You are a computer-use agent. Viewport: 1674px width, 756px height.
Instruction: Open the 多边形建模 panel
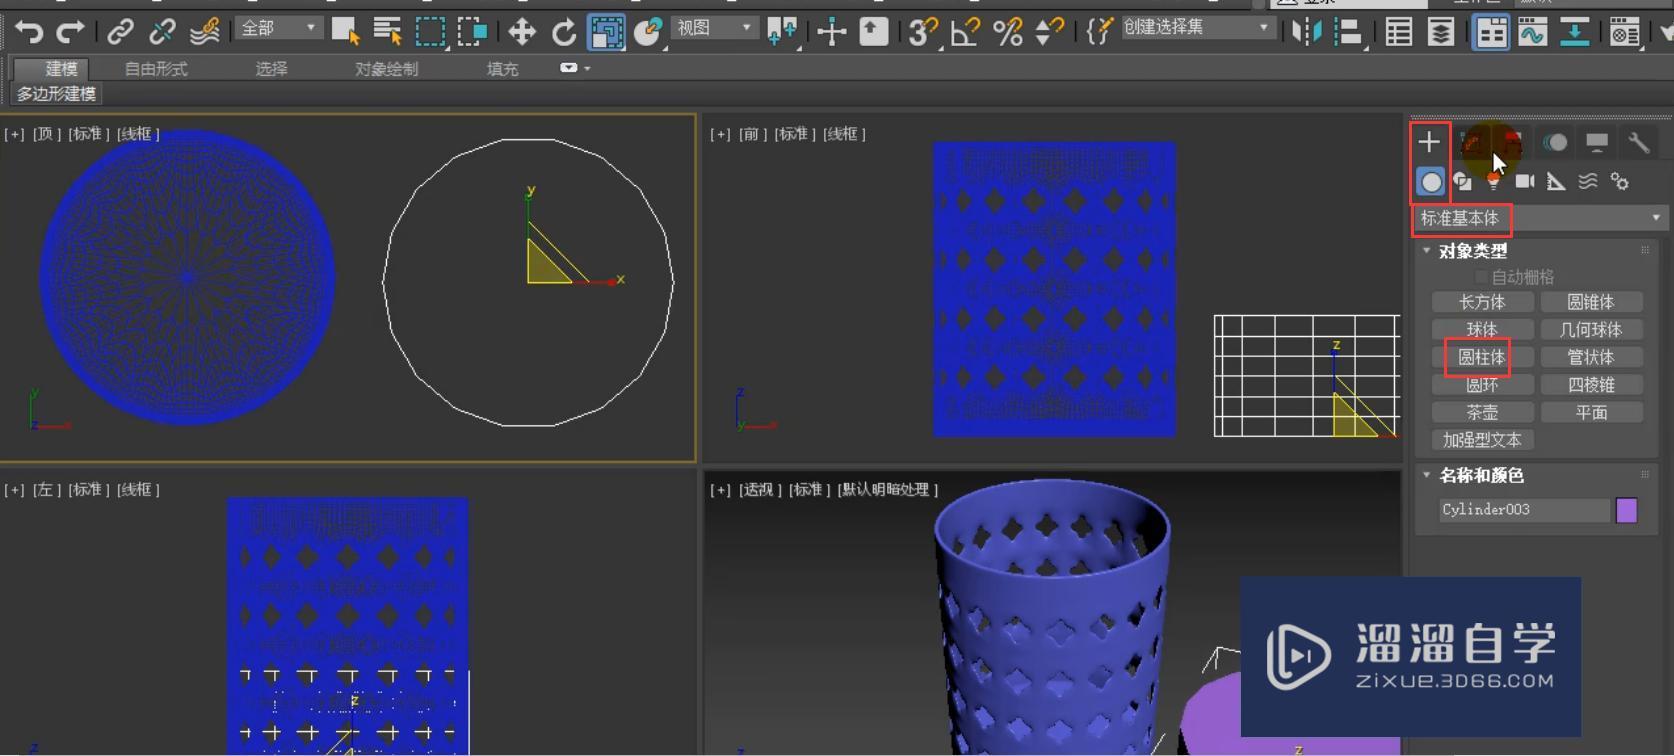point(57,94)
